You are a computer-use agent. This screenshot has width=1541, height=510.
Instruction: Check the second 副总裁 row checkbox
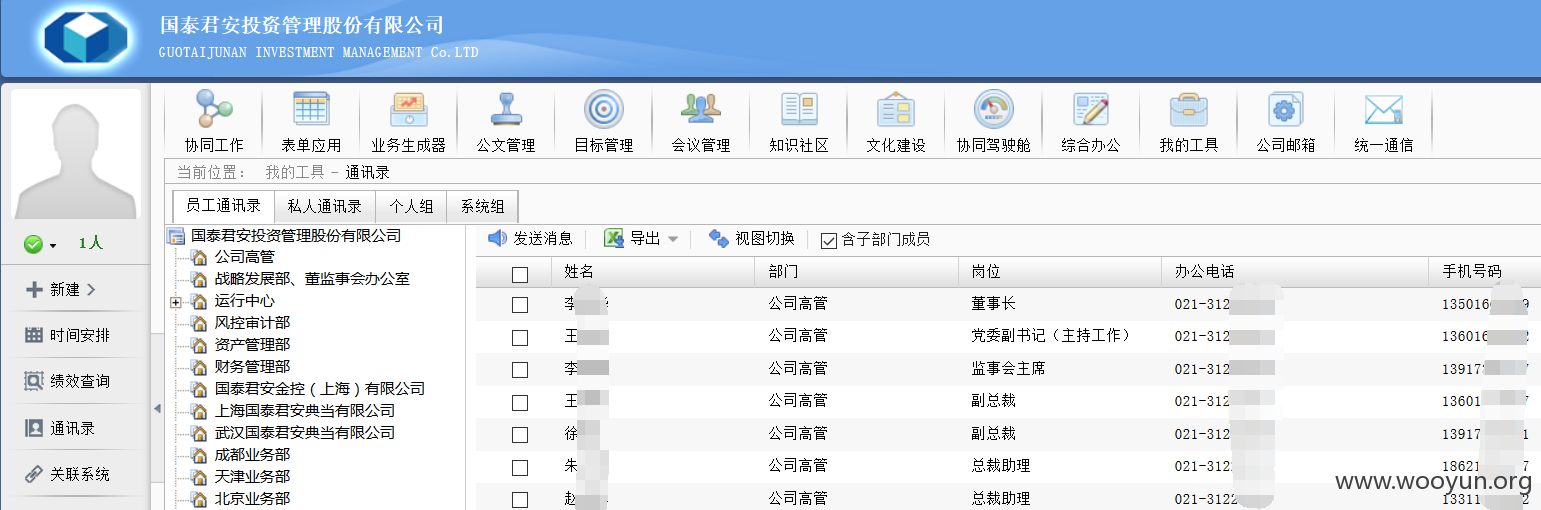tap(520, 435)
